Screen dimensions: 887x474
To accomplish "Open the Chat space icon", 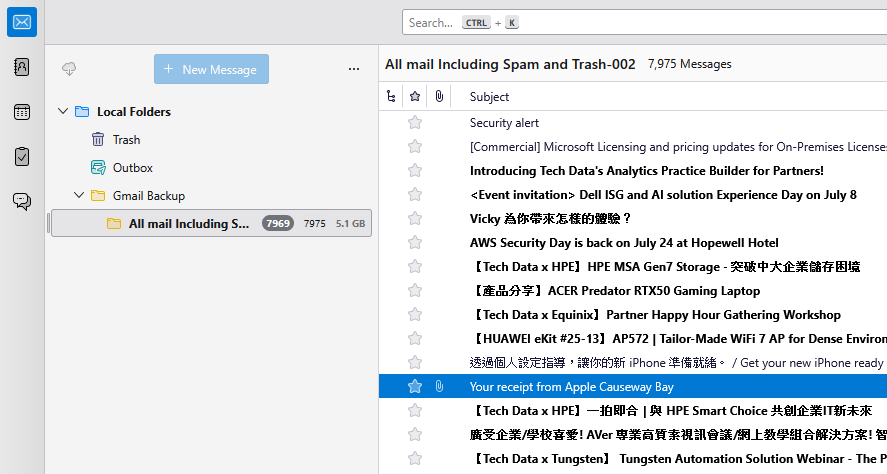I will (22, 201).
